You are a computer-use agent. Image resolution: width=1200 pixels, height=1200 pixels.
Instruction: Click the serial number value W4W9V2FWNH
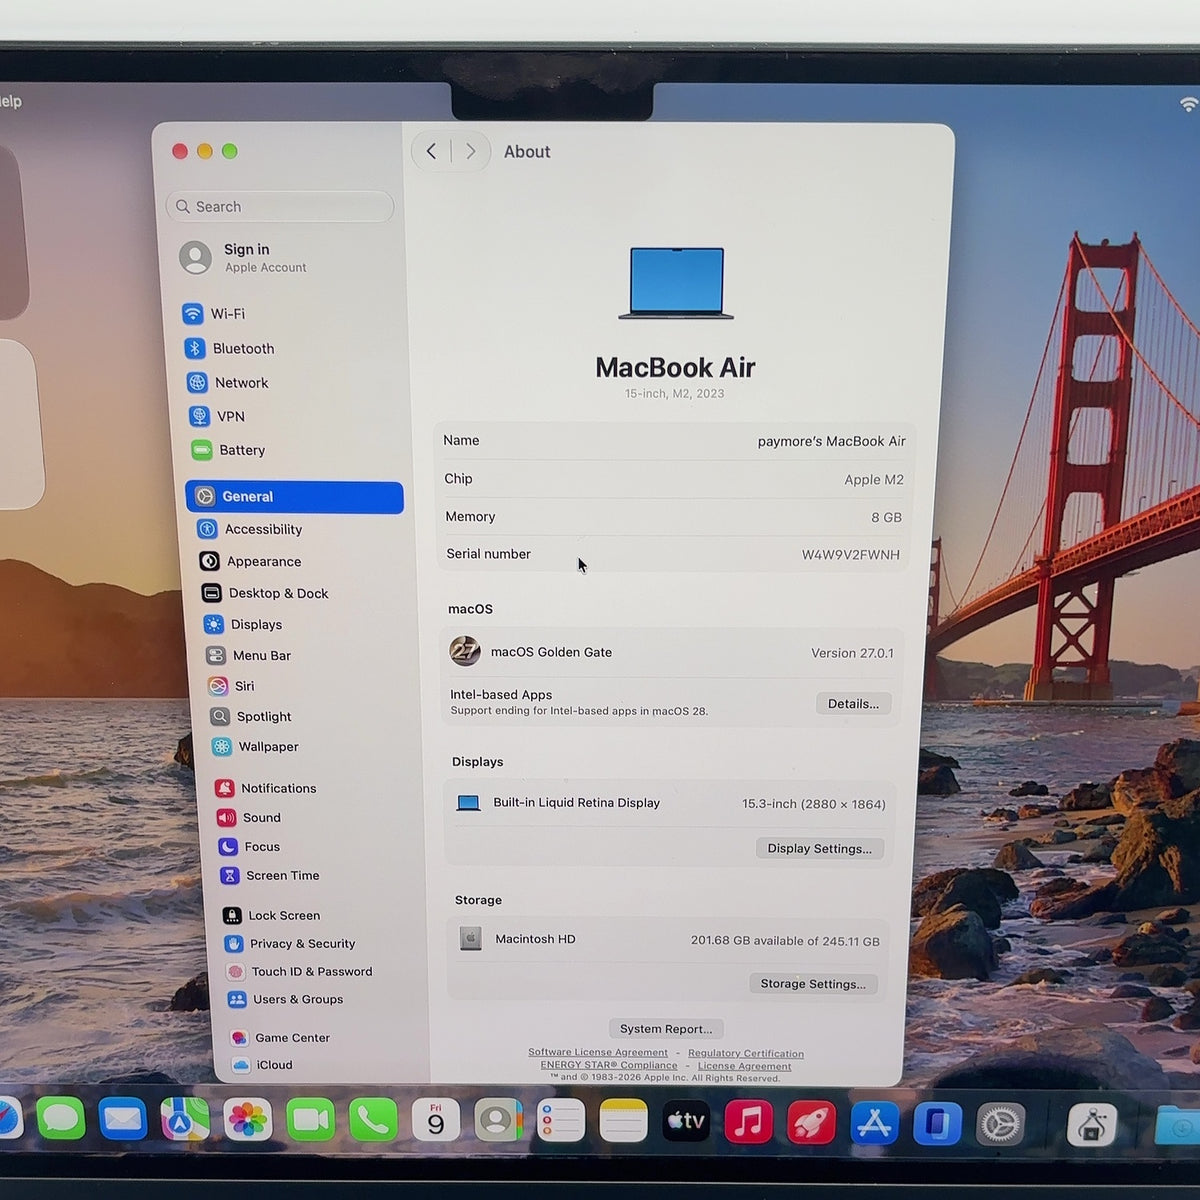point(851,555)
